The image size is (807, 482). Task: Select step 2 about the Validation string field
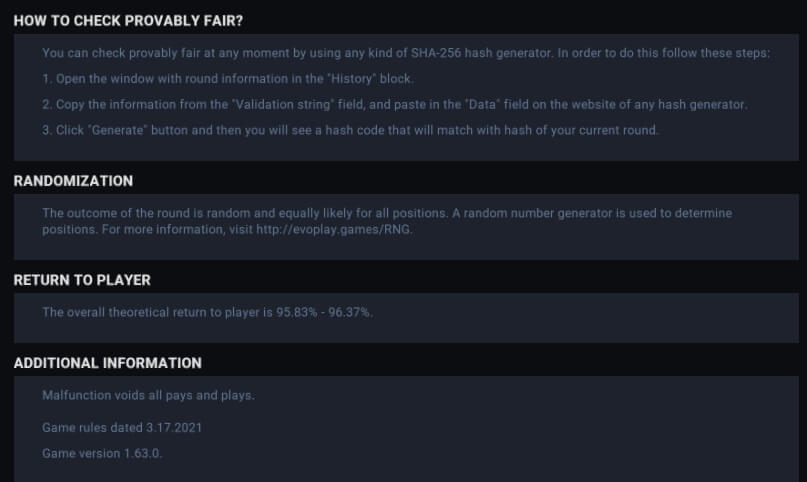pyautogui.click(x=395, y=104)
